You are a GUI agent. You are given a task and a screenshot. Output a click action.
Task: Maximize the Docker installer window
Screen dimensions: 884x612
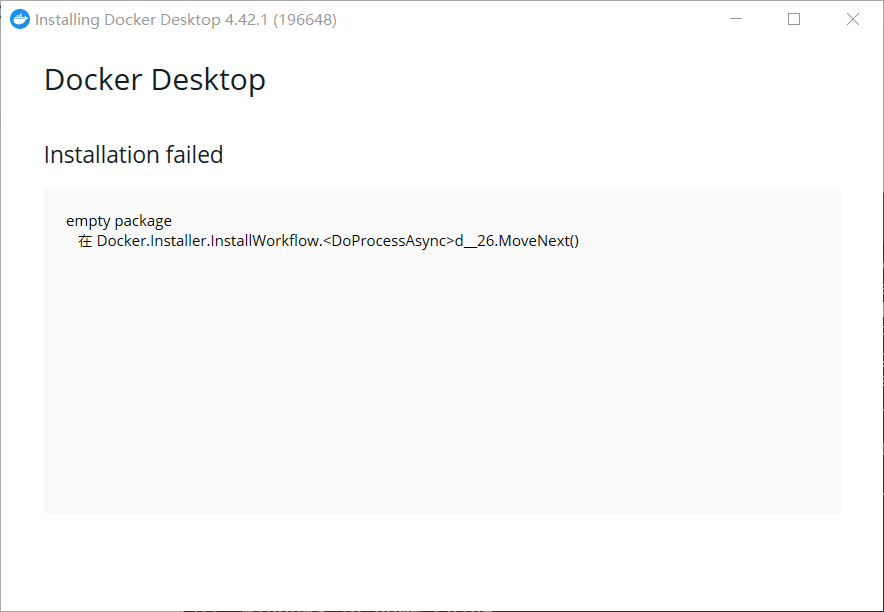click(x=794, y=19)
